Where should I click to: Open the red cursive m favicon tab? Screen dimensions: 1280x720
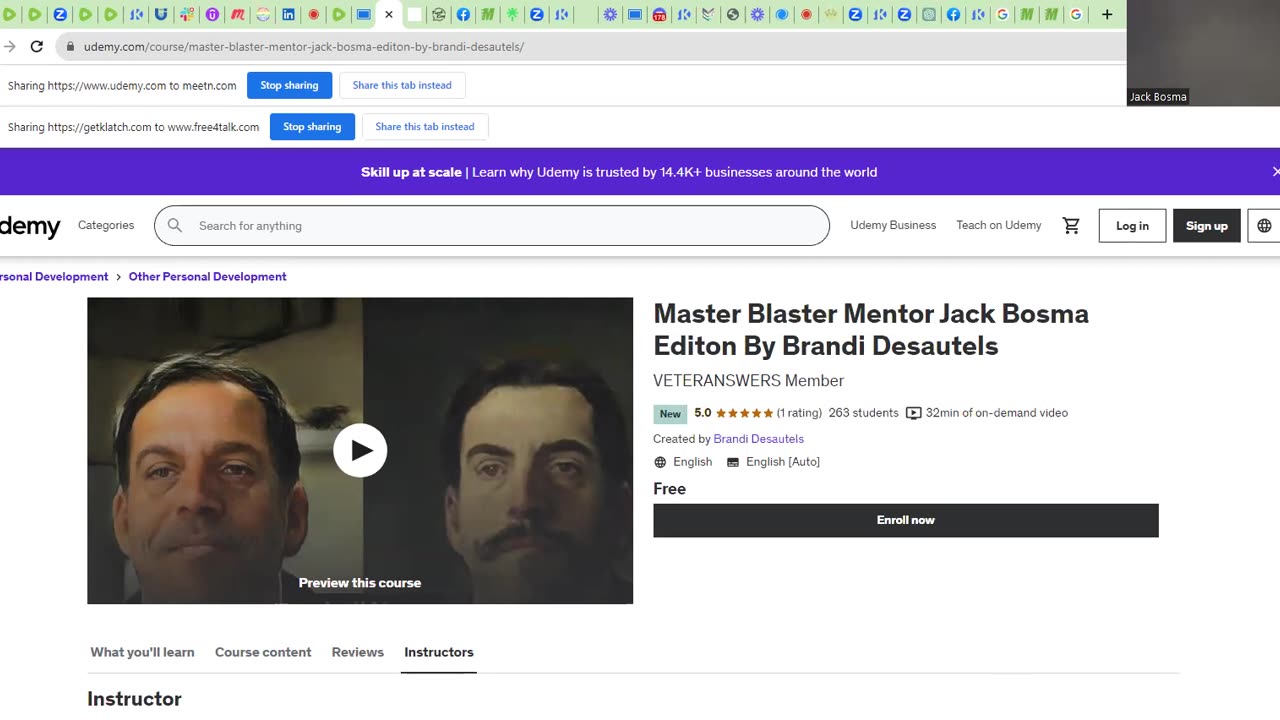pos(238,15)
